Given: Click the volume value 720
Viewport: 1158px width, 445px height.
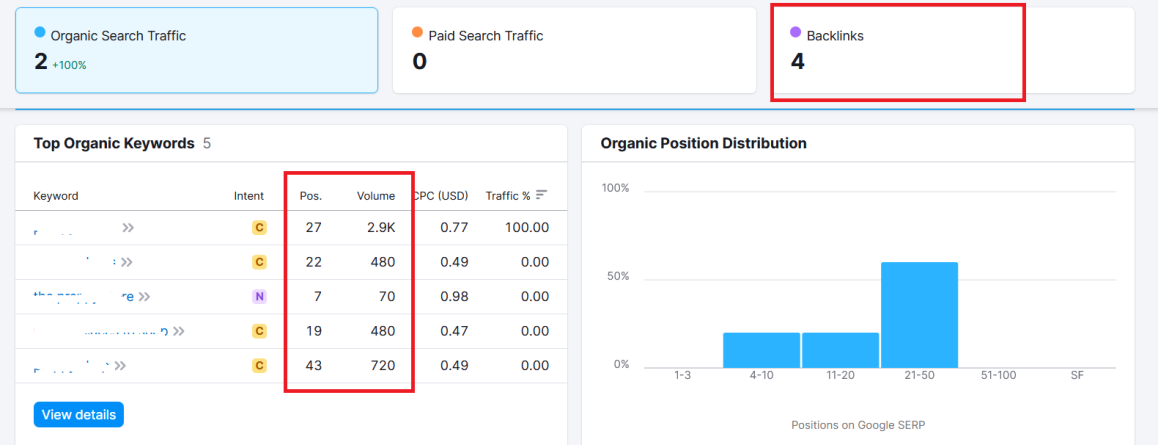Looking at the screenshot, I should (x=383, y=365).
